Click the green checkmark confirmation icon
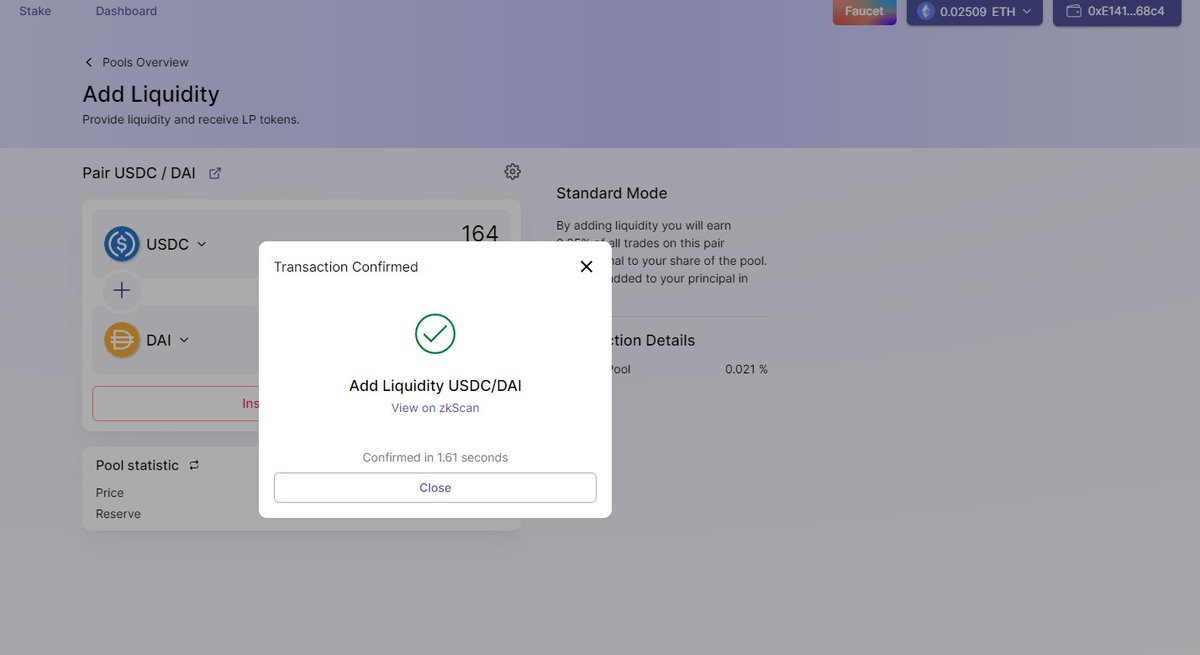Image resolution: width=1200 pixels, height=655 pixels. point(435,334)
